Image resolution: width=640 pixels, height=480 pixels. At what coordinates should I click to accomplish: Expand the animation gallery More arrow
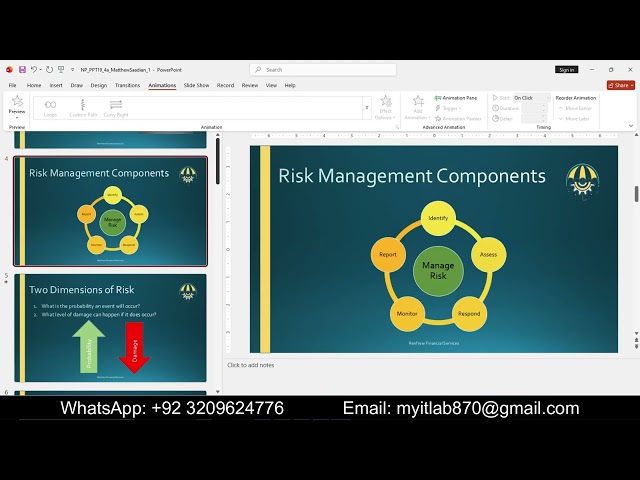367,108
